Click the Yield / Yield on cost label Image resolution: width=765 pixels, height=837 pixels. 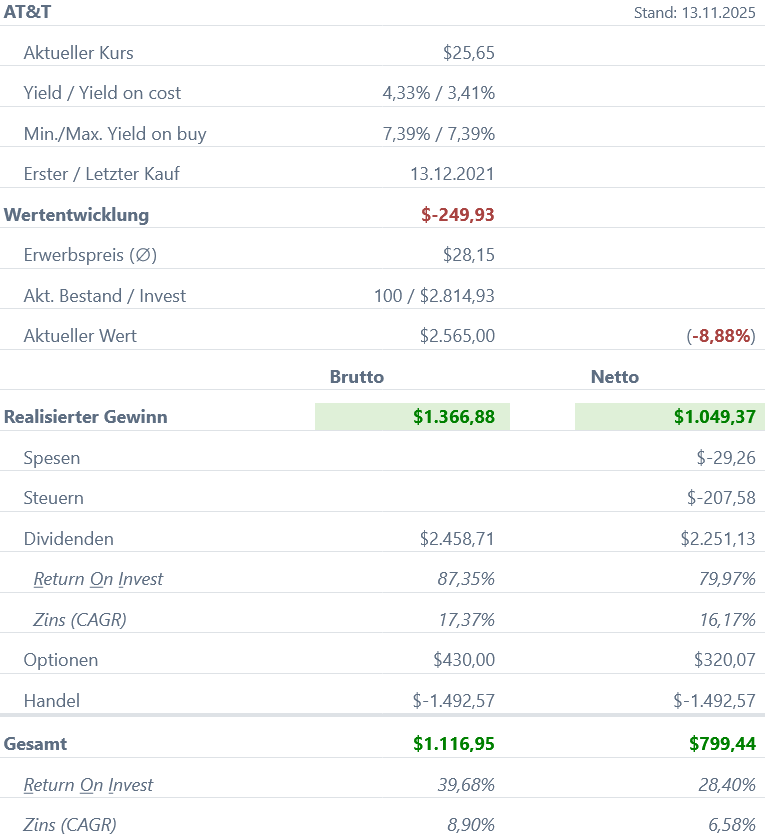(x=102, y=93)
